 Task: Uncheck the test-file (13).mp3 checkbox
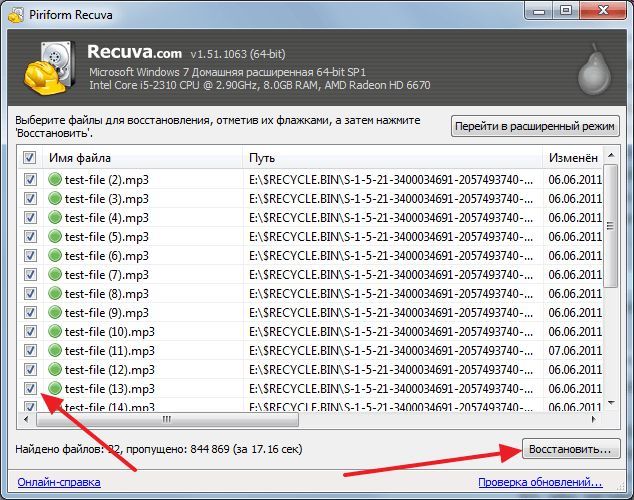(30, 388)
